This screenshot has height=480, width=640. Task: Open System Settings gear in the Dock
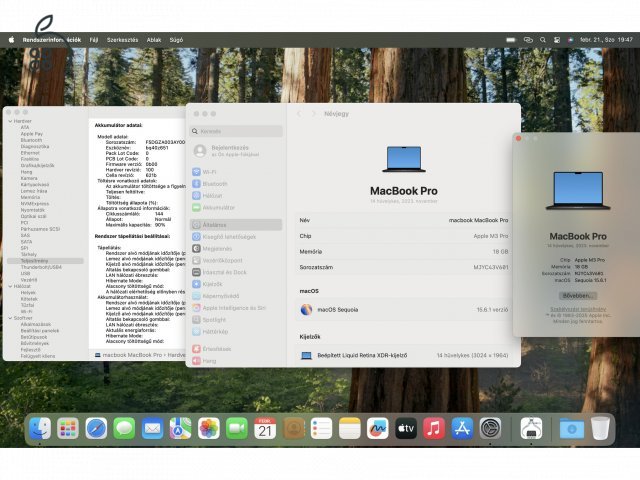point(490,429)
